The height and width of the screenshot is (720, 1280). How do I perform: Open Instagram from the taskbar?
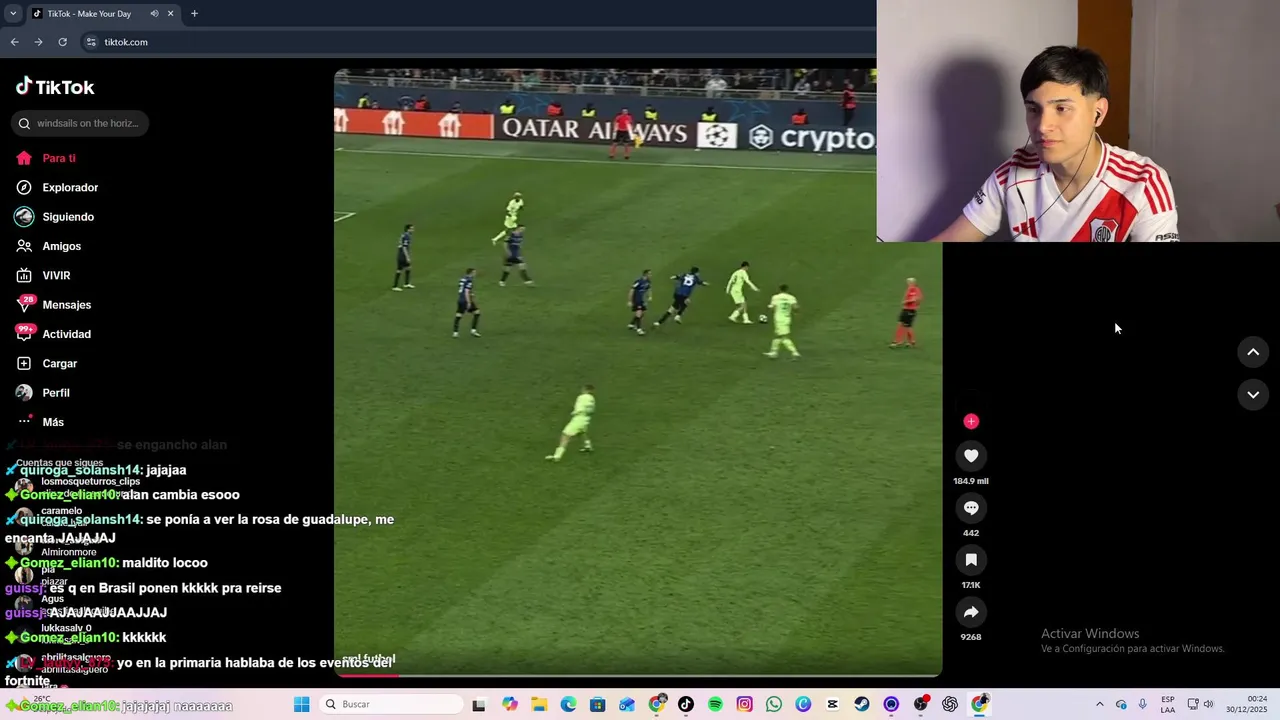[x=744, y=704]
